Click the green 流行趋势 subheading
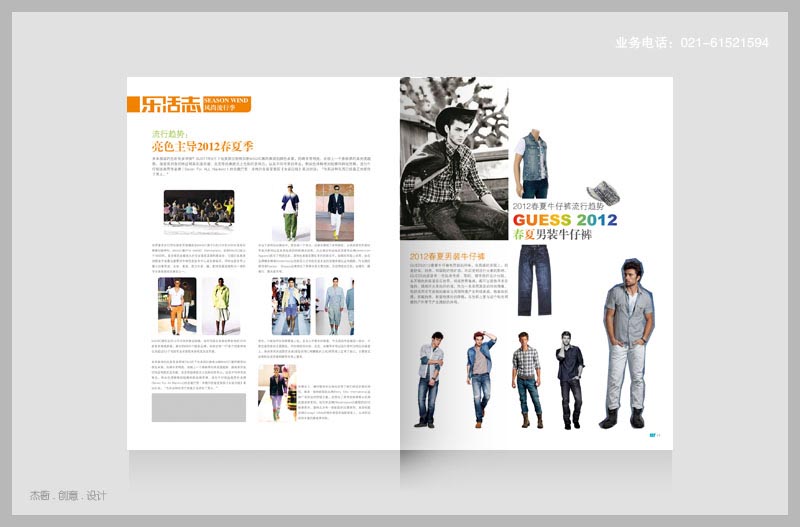 [170, 134]
